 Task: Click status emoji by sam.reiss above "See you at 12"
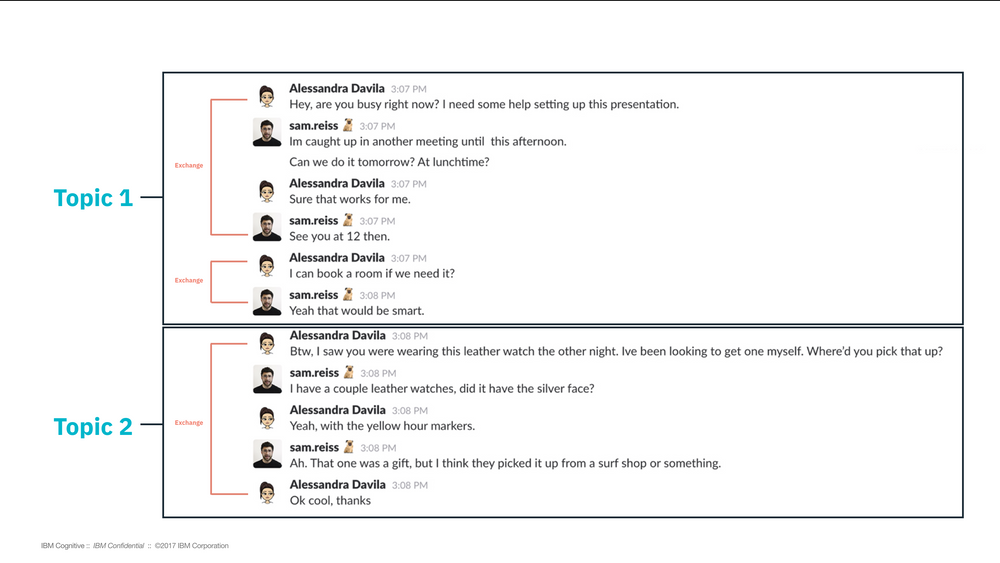click(x=348, y=220)
